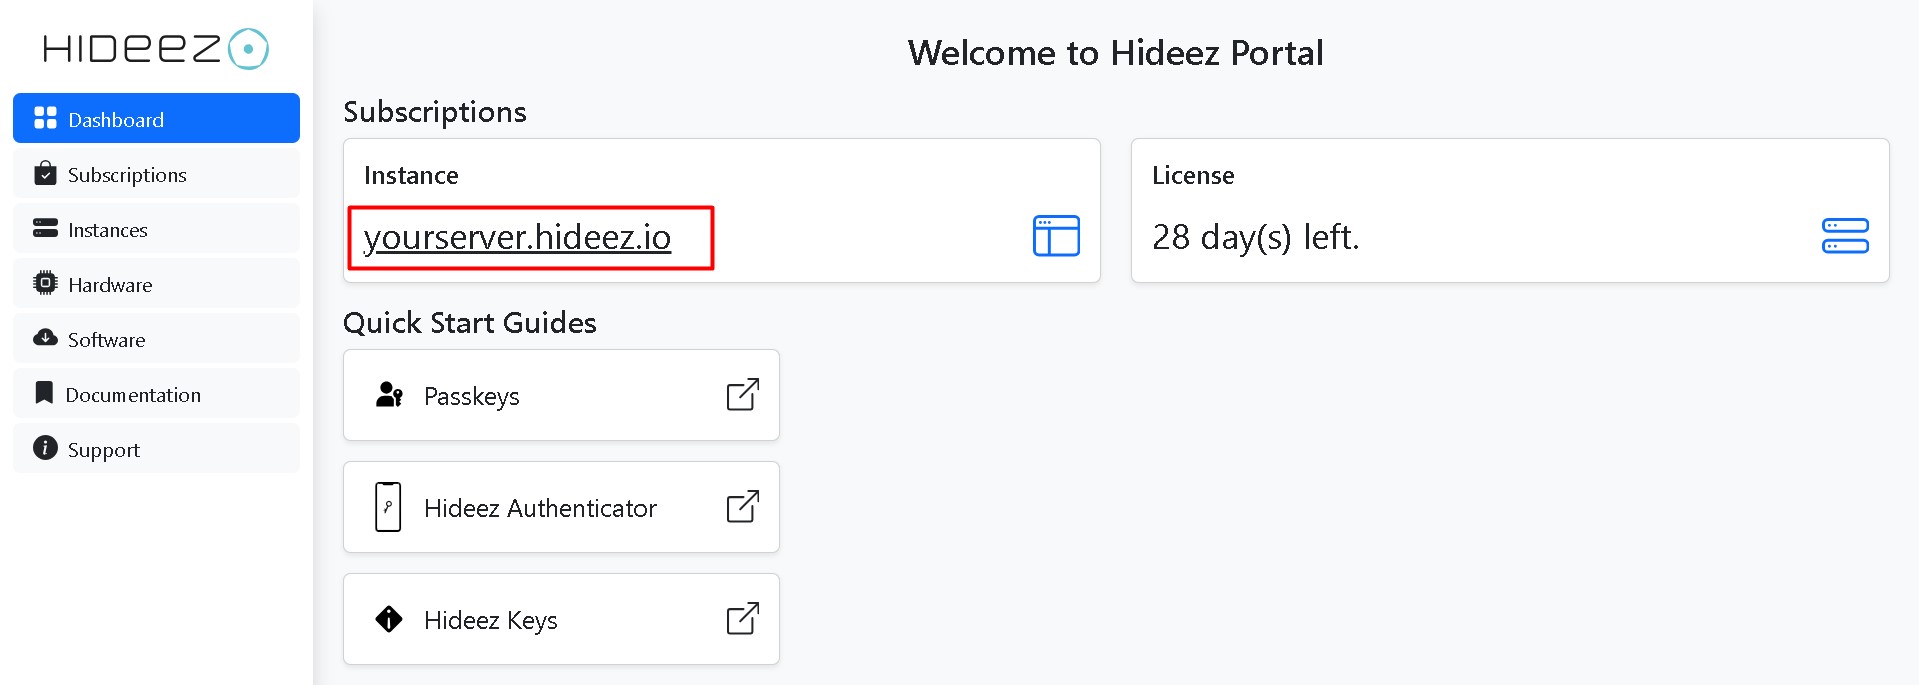Open the instance window icon
Image resolution: width=1919 pixels, height=685 pixels.
pyautogui.click(x=1056, y=236)
